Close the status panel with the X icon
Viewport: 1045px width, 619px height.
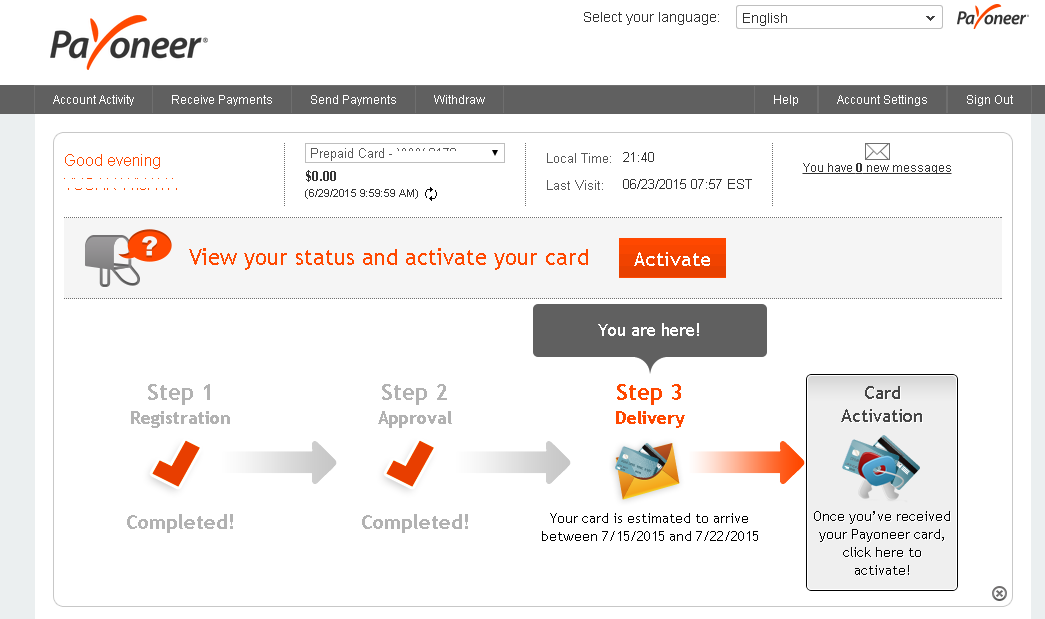click(999, 593)
